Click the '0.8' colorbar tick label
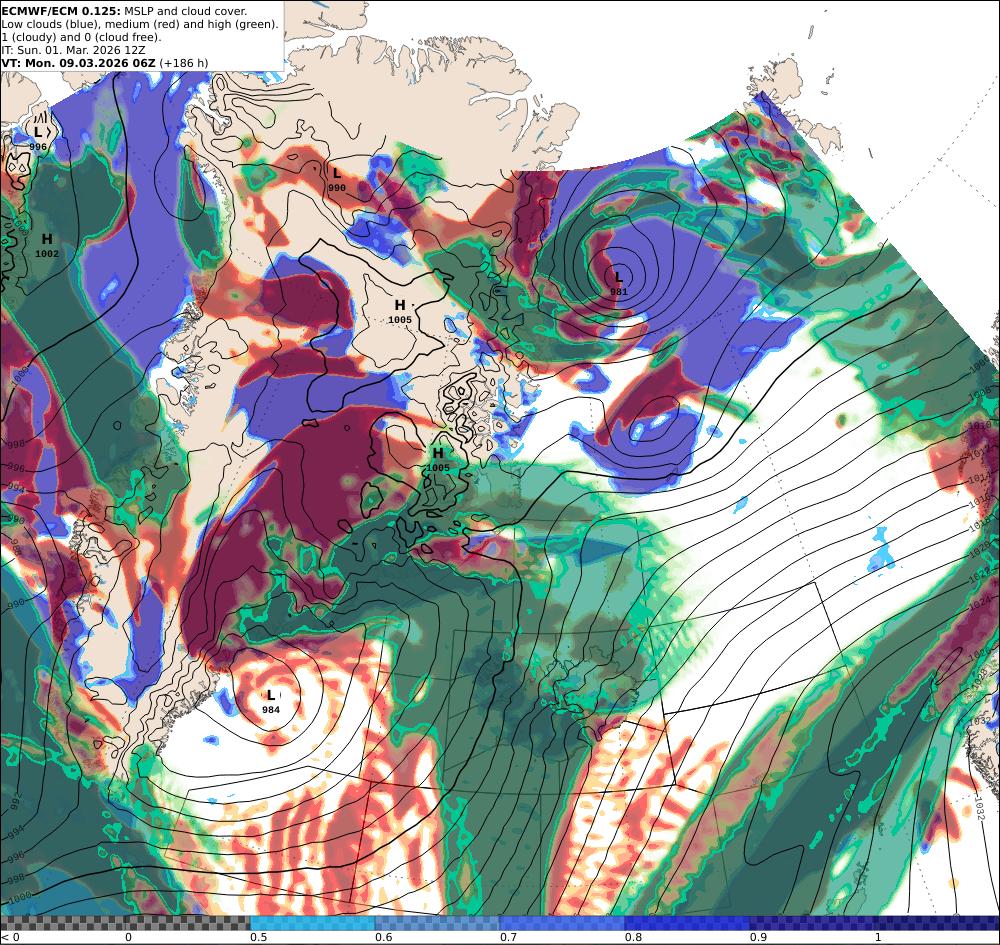The height and width of the screenshot is (945, 1000). (633, 937)
